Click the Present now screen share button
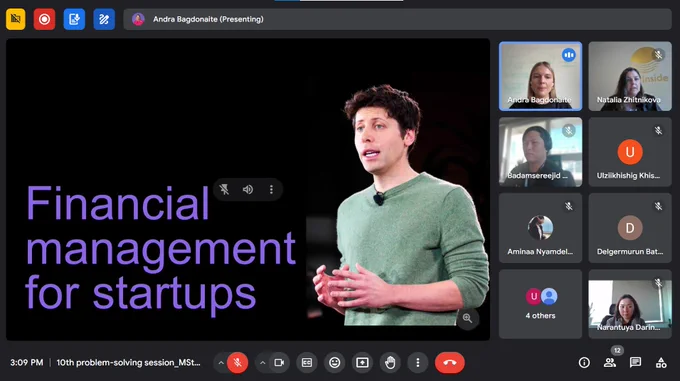Screen dimensions: 680x381 [x=362, y=362]
